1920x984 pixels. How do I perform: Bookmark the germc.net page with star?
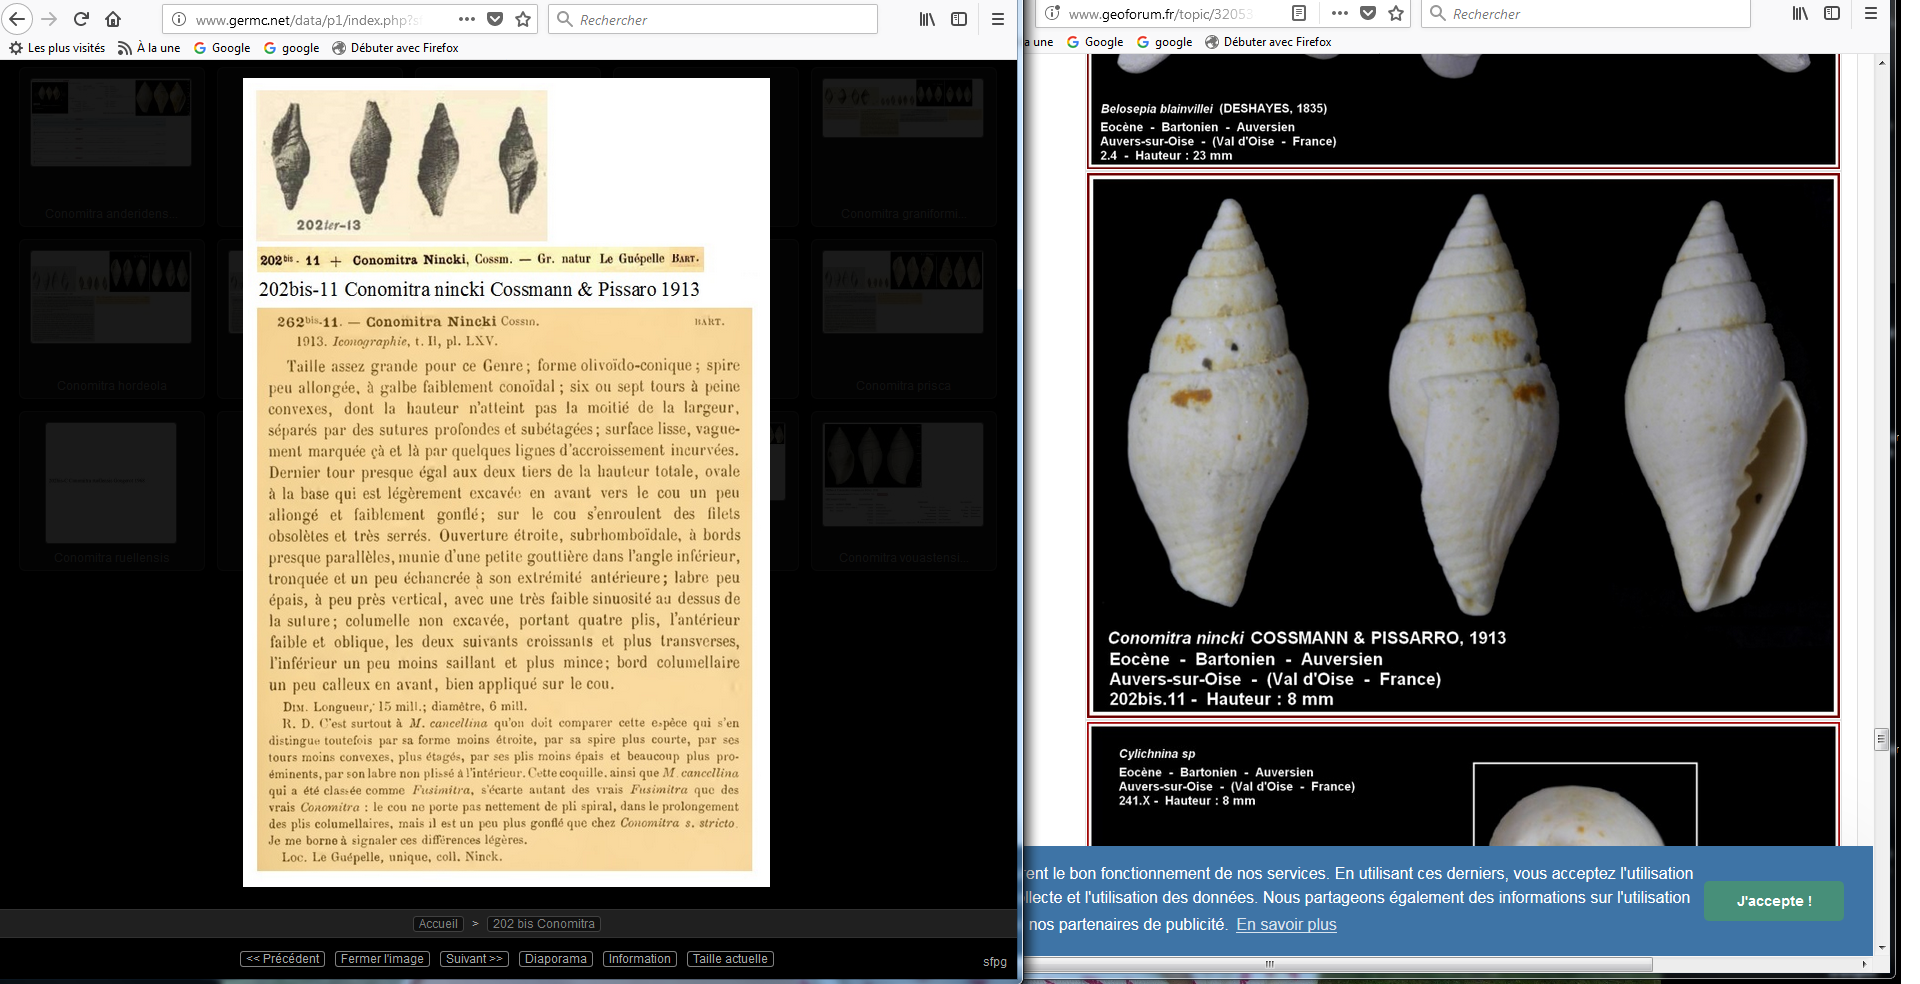[x=523, y=19]
